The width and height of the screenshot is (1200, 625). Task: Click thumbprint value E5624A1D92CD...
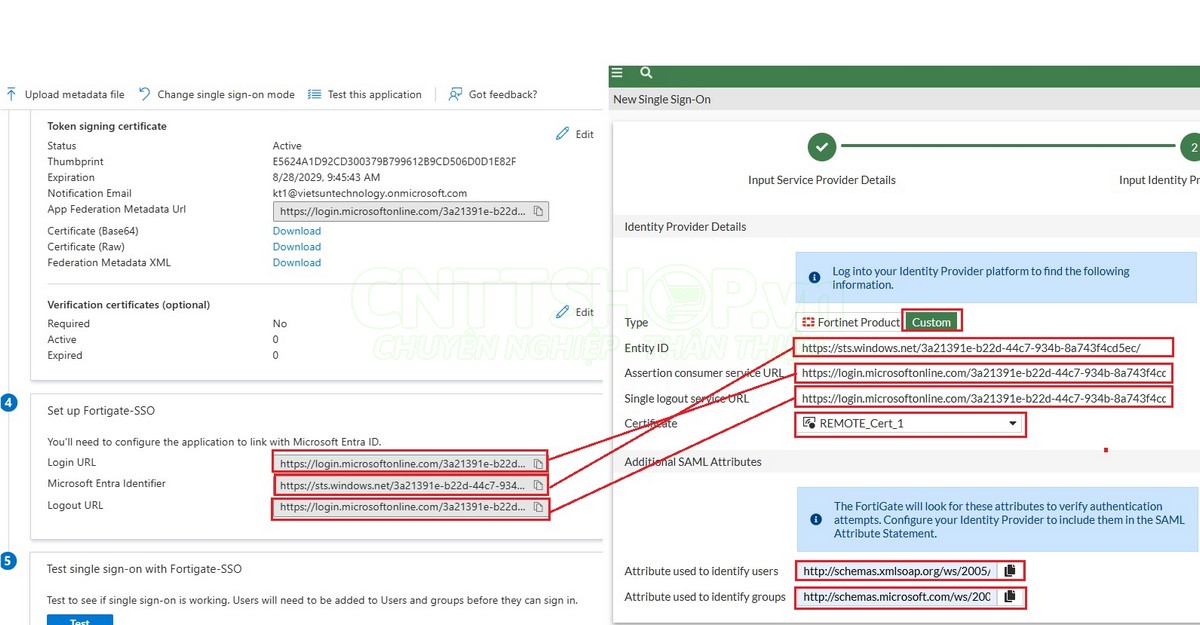[x=394, y=162]
